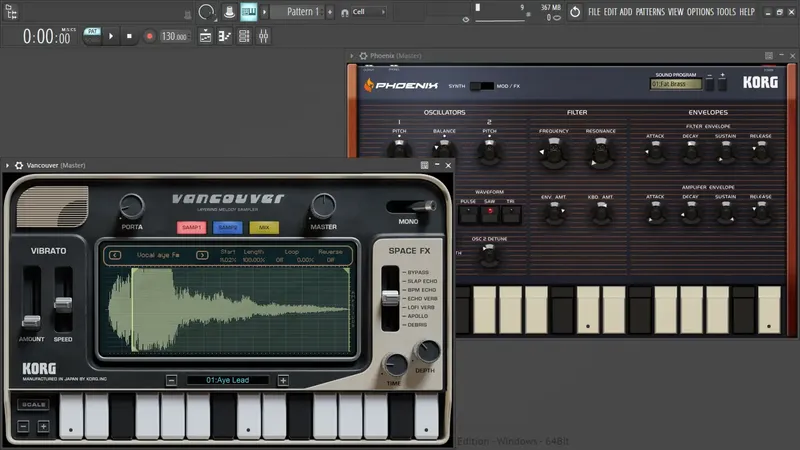Open the Mixer view icon
This screenshot has width=800, height=450.
click(x=263, y=36)
